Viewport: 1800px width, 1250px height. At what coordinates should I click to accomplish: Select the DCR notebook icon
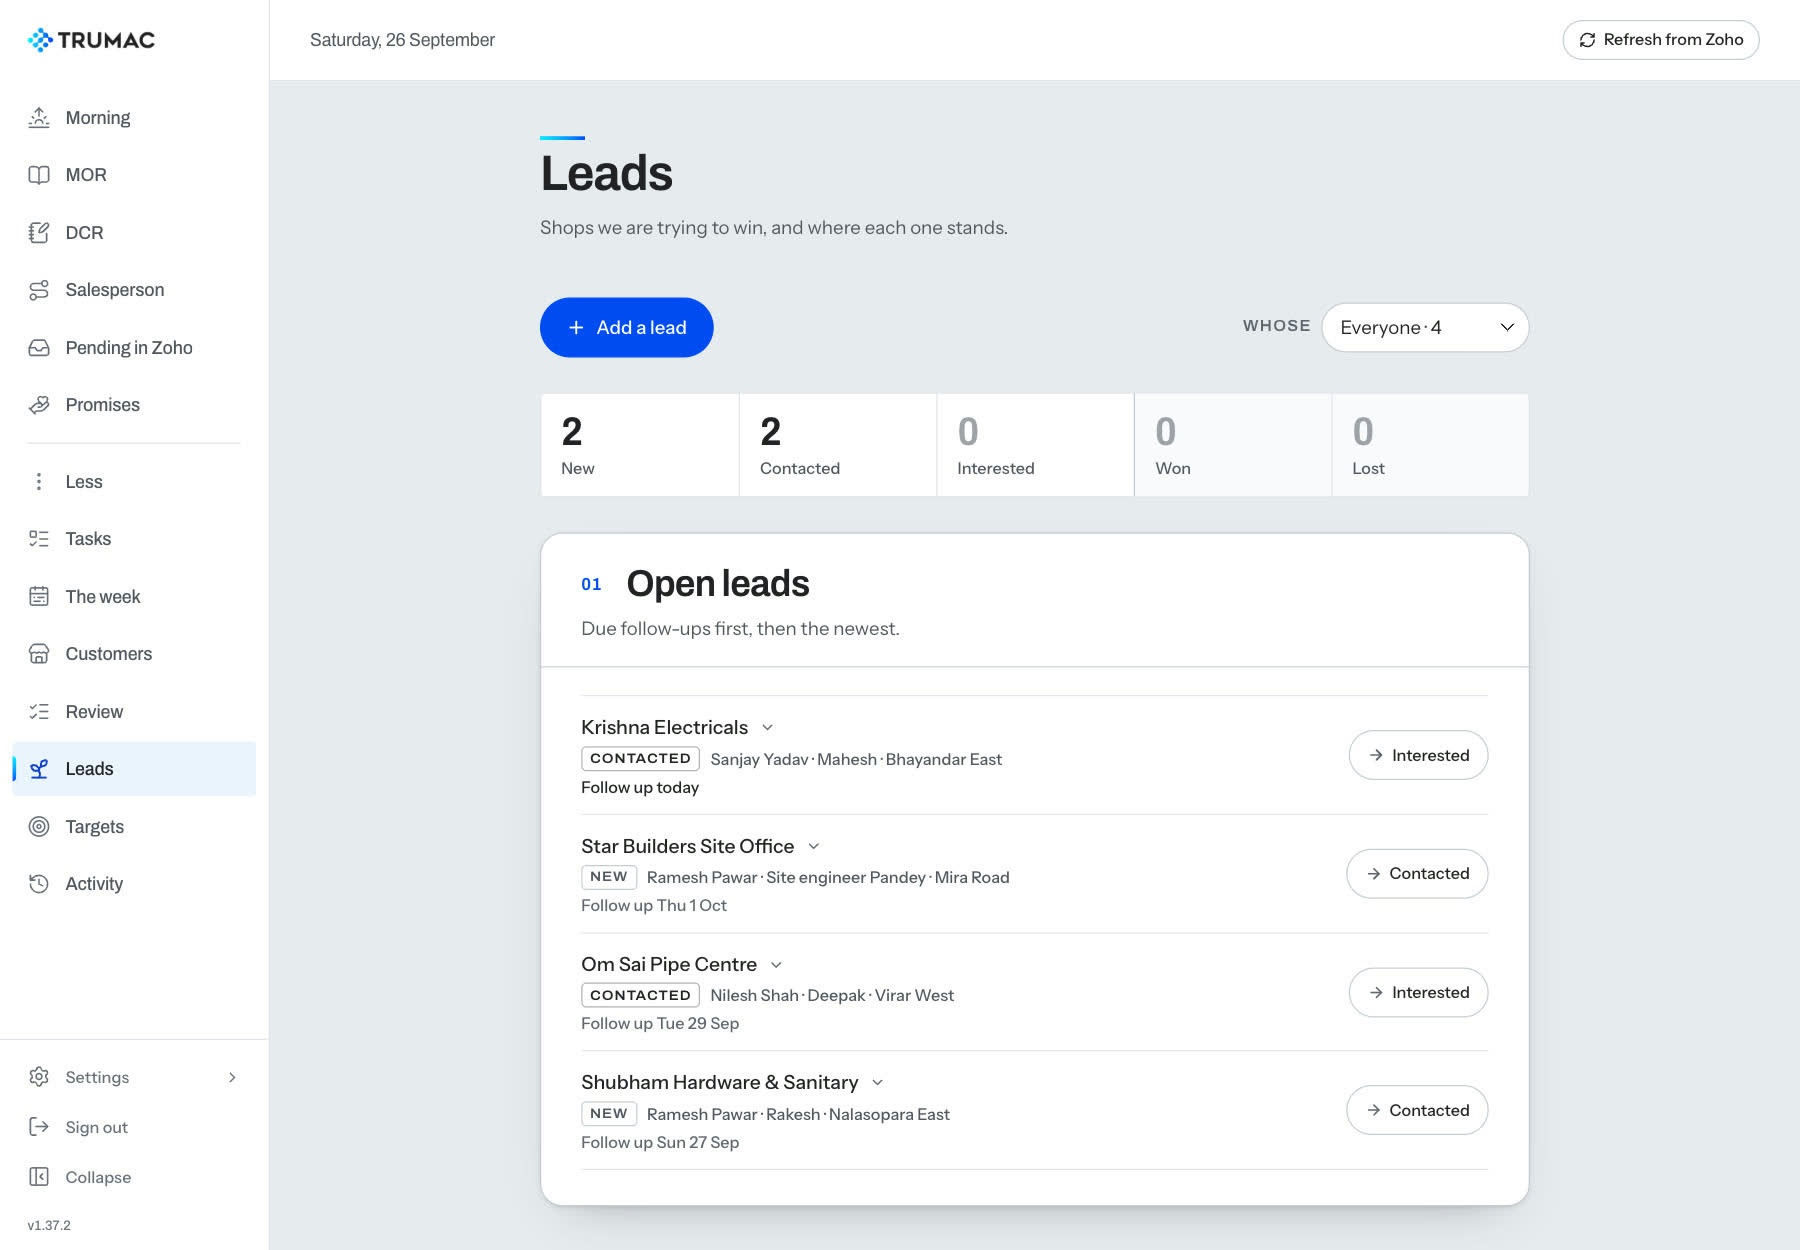[39, 233]
